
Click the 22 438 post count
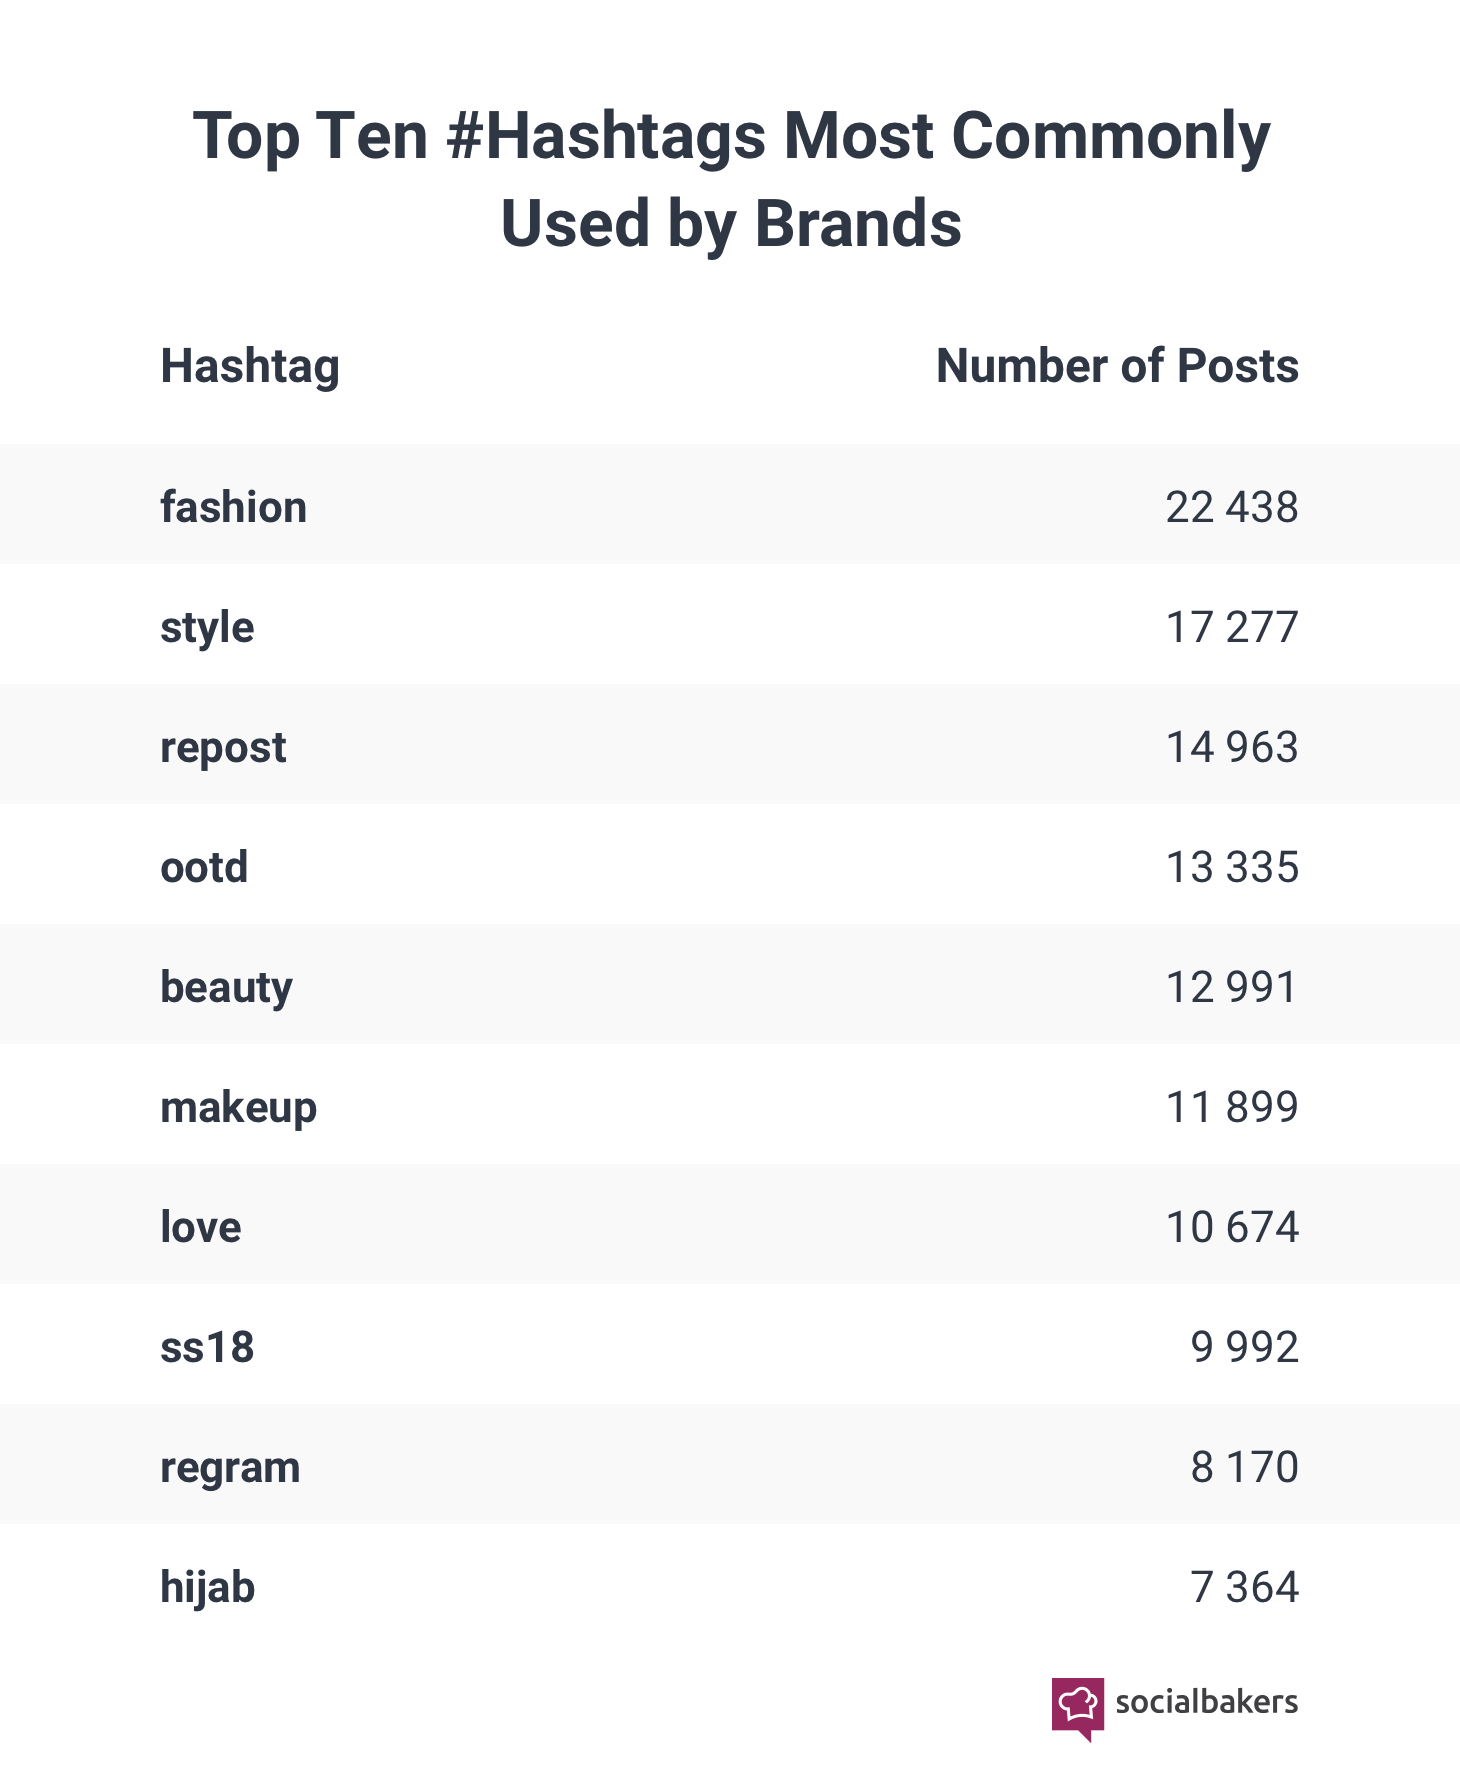1231,507
